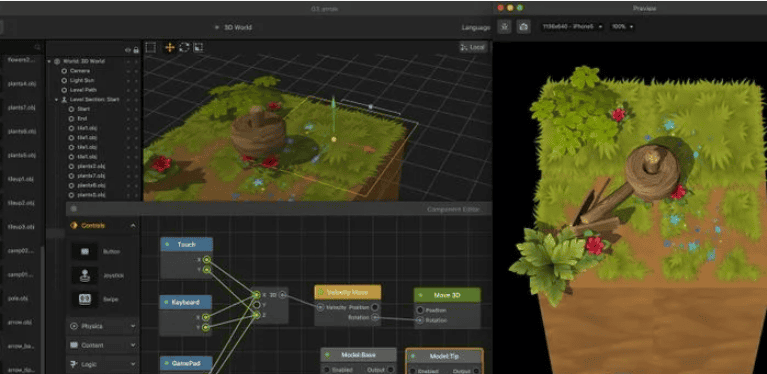Click the Physics category icon
This screenshot has width=767, height=374.
coord(74,326)
